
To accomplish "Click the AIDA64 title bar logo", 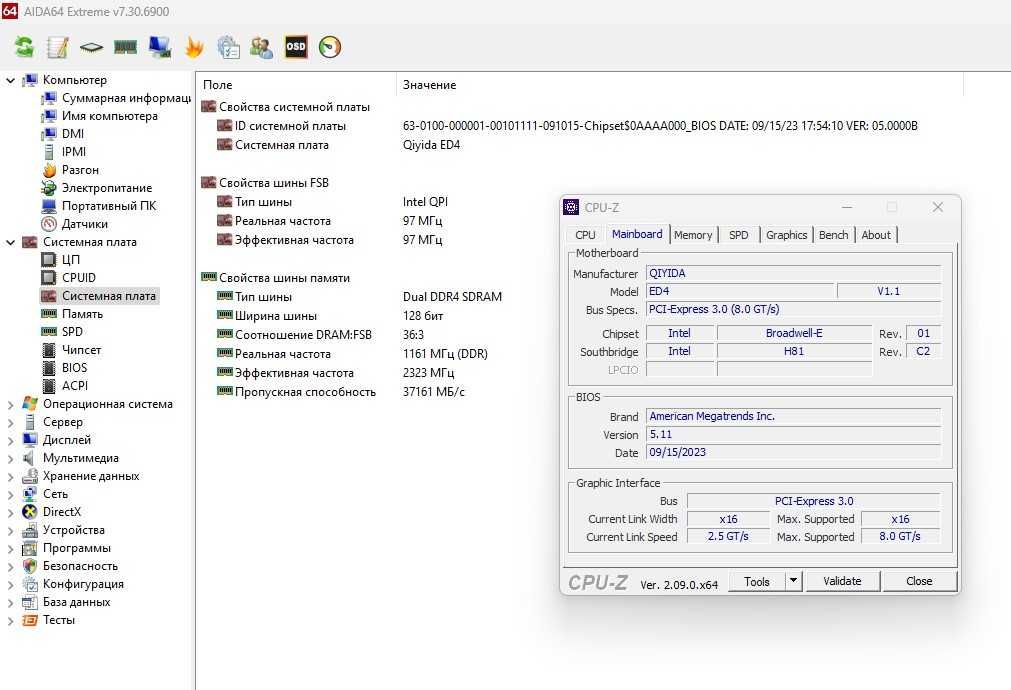I will 10,11.
